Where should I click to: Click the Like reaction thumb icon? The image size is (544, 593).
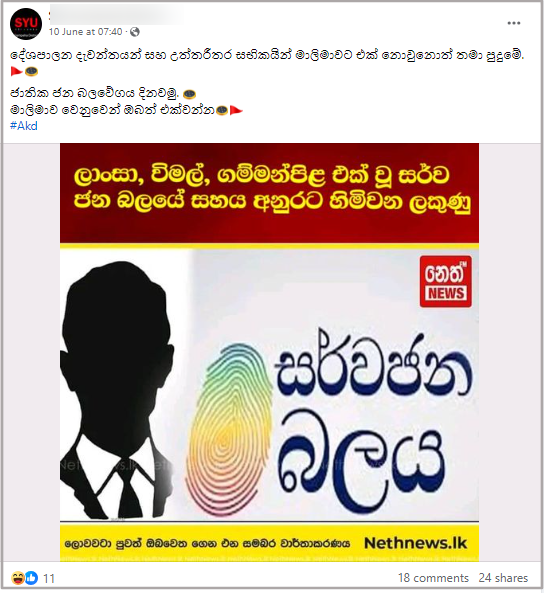point(31,577)
